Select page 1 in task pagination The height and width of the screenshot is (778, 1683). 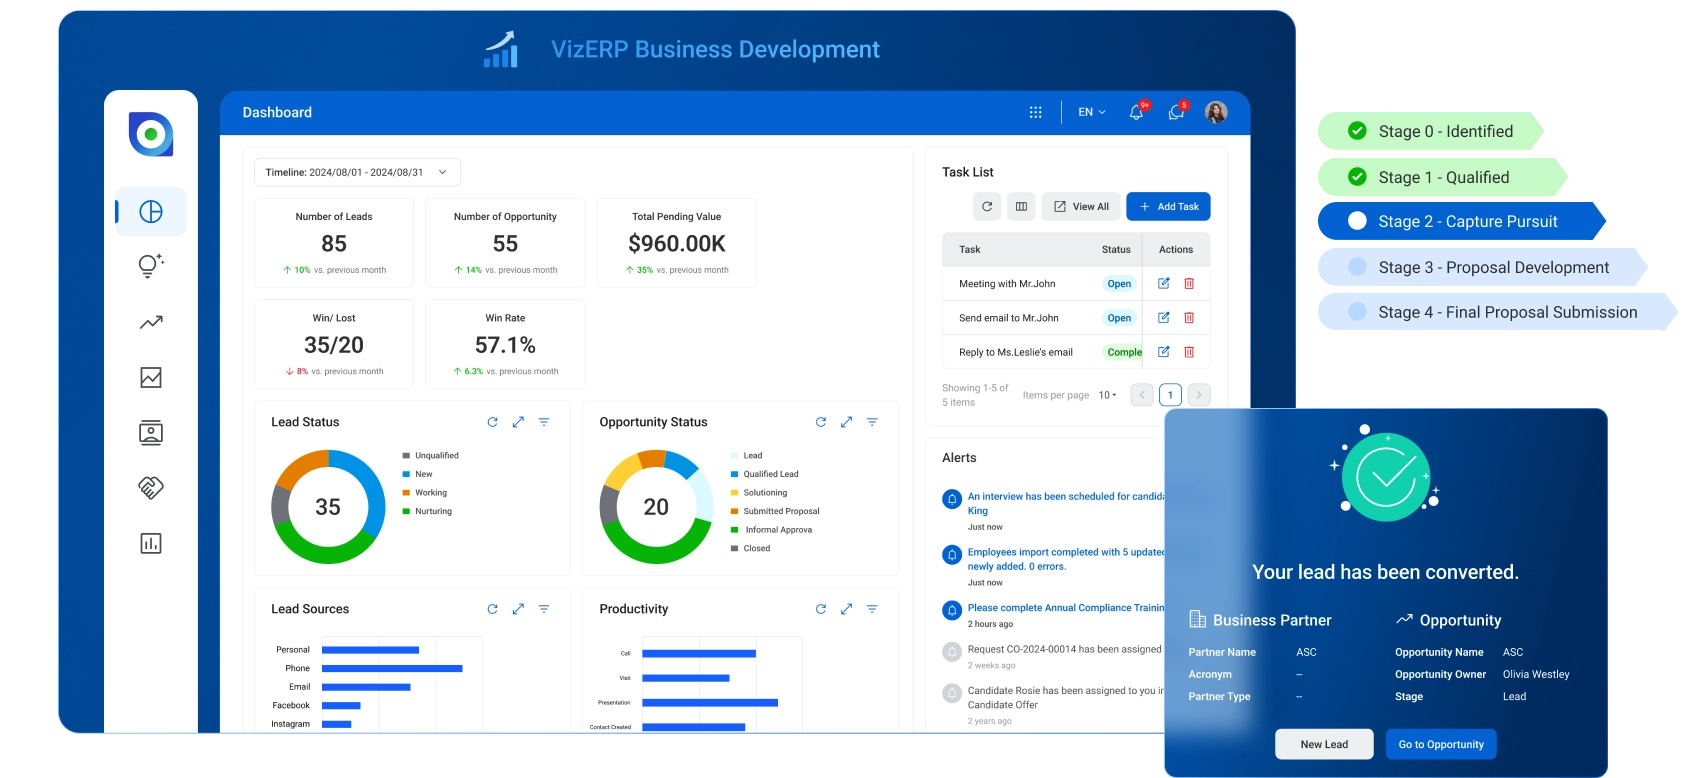pyautogui.click(x=1170, y=395)
